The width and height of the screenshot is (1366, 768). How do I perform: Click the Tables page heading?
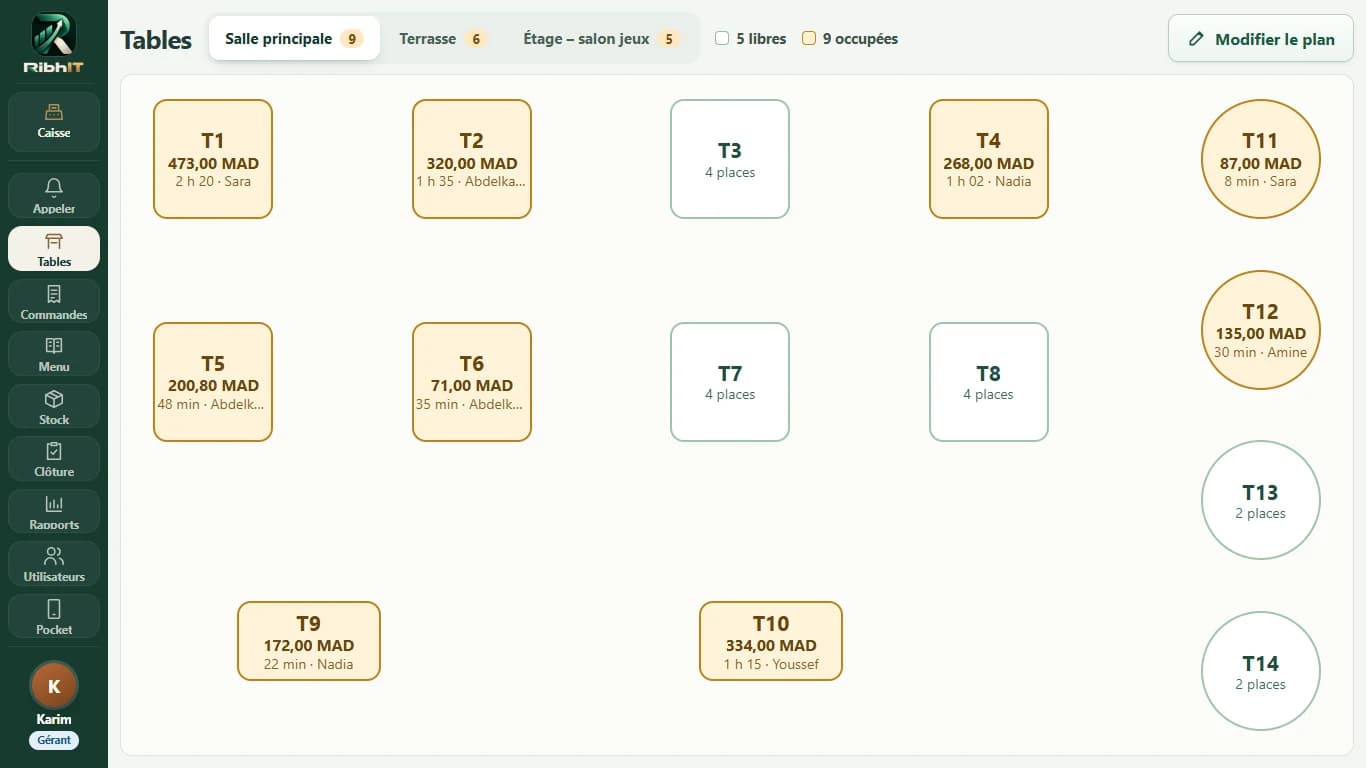(x=156, y=40)
